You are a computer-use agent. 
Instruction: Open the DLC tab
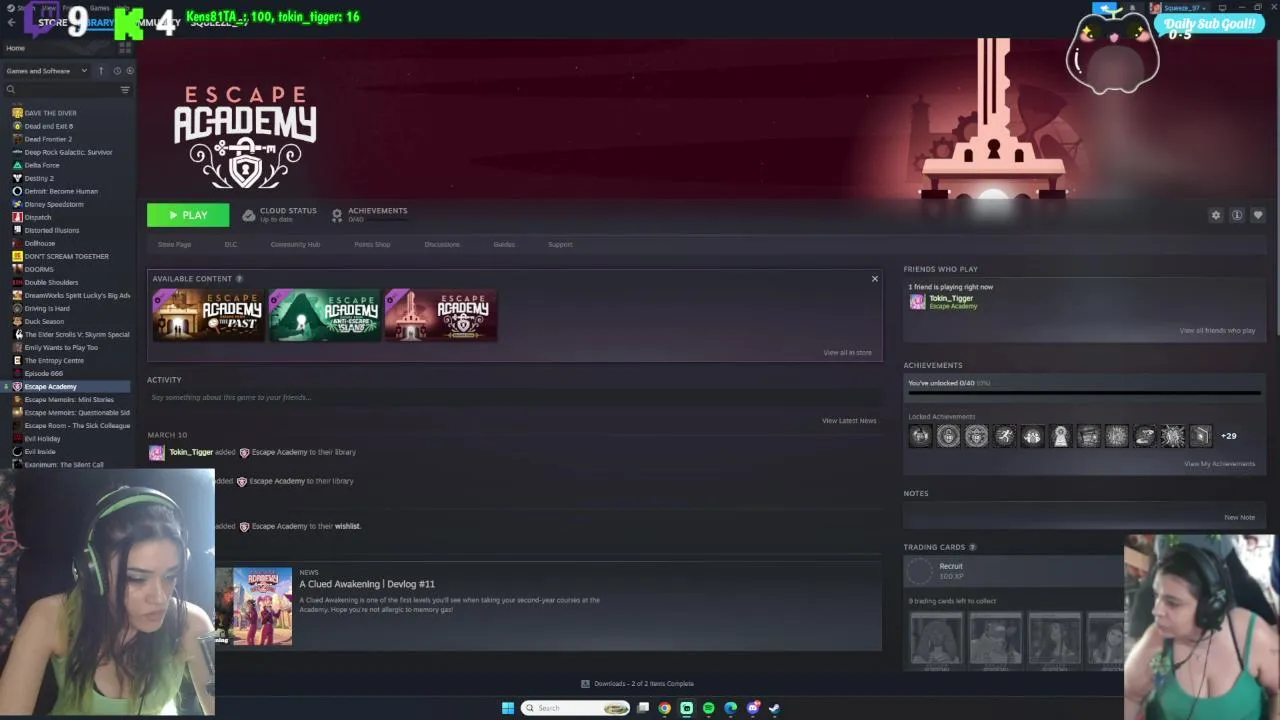tap(231, 244)
